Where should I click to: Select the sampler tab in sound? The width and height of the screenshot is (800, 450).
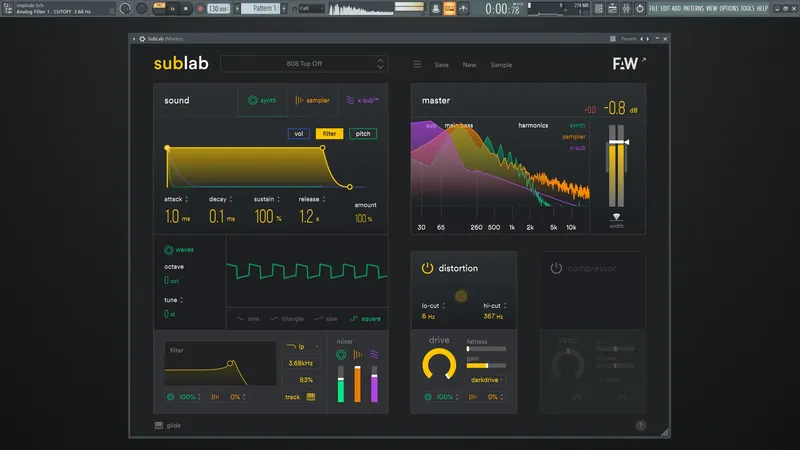(x=312, y=101)
